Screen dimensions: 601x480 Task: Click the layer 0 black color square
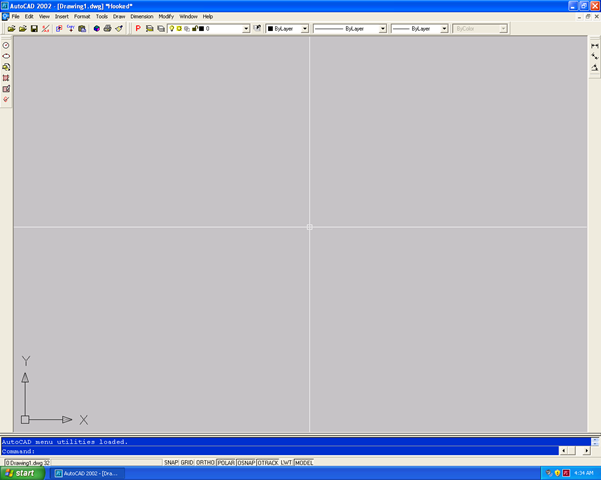coord(201,29)
